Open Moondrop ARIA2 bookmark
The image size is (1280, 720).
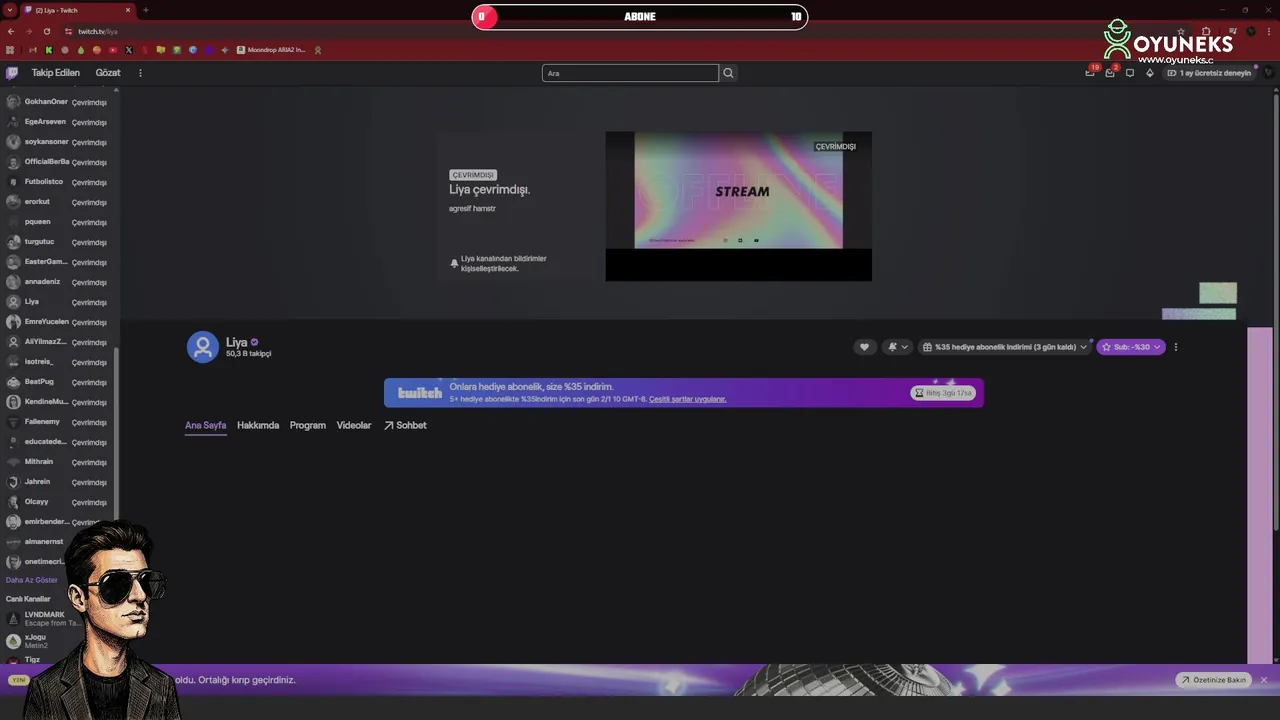point(271,50)
